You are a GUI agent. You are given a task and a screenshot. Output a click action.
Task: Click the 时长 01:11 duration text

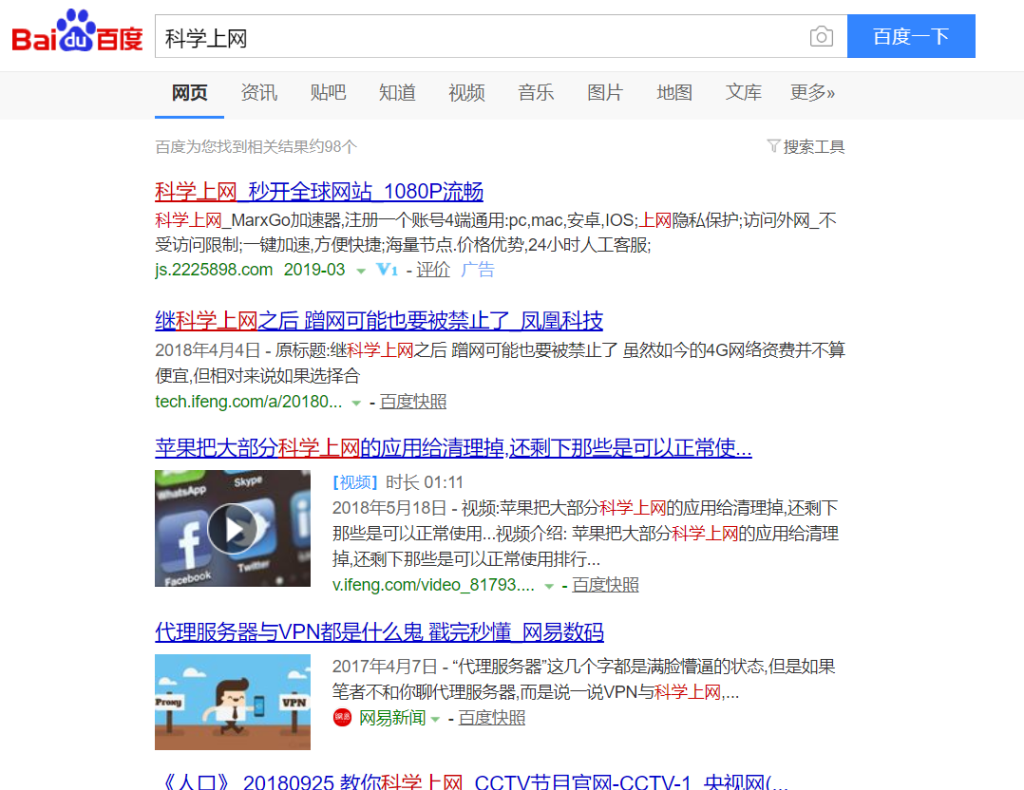tap(424, 482)
